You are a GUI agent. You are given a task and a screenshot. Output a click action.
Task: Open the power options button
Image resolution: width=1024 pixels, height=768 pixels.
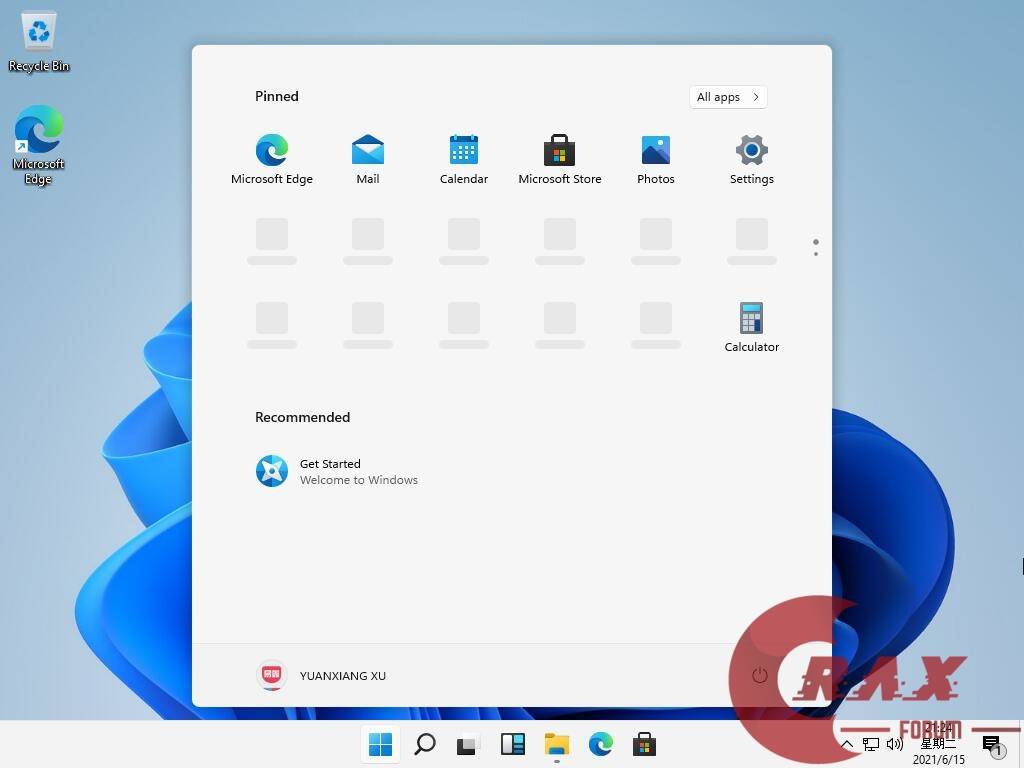[760, 675]
